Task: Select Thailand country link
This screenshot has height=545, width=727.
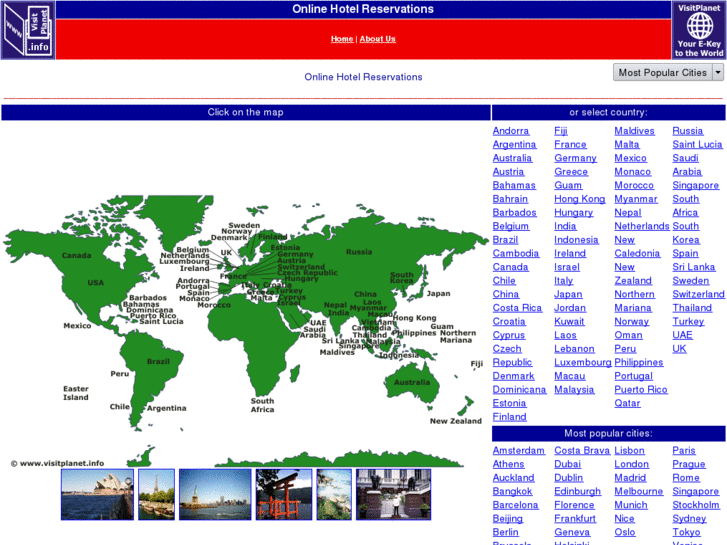Action: click(692, 308)
